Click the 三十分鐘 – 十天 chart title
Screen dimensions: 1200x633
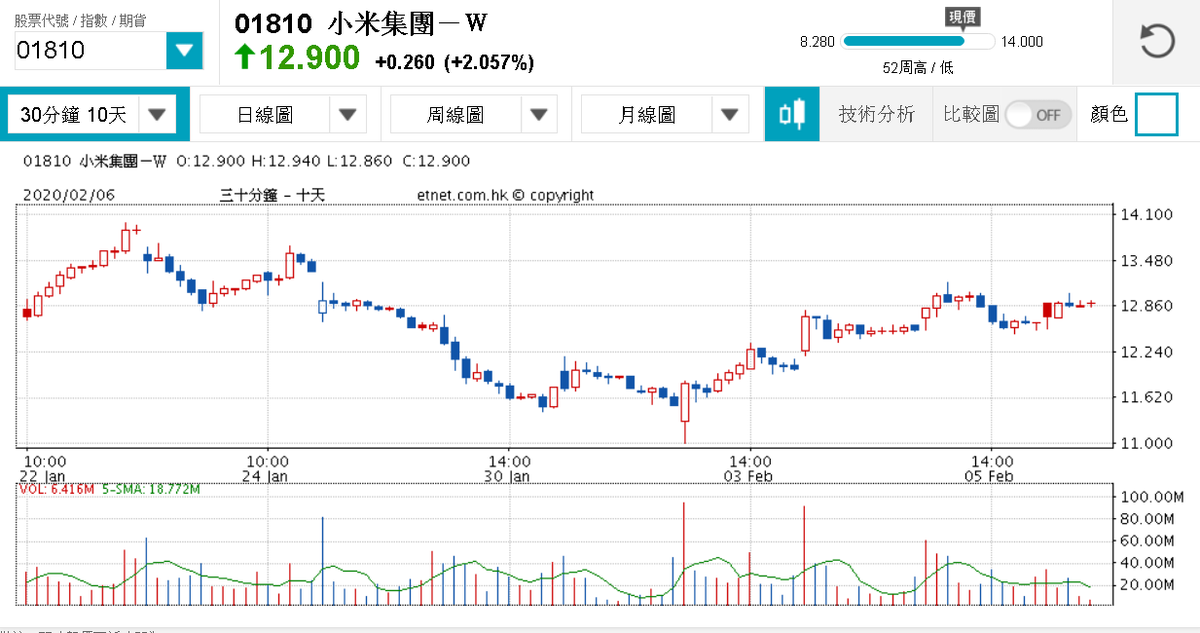(273, 195)
